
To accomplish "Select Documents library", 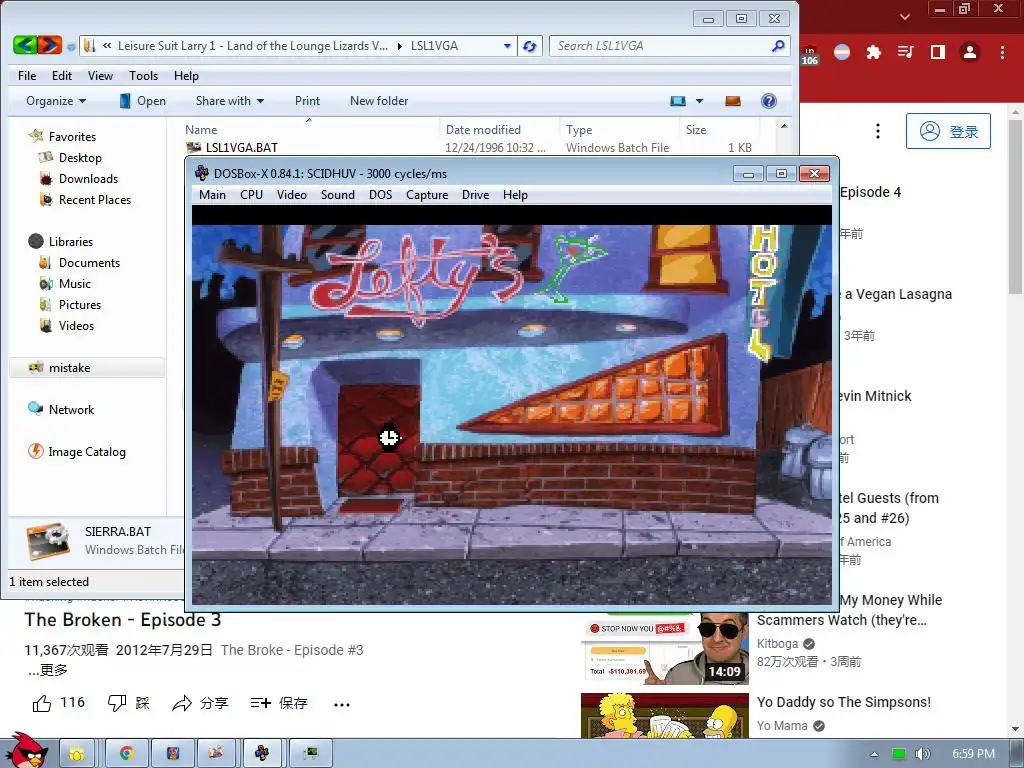I will (x=89, y=263).
